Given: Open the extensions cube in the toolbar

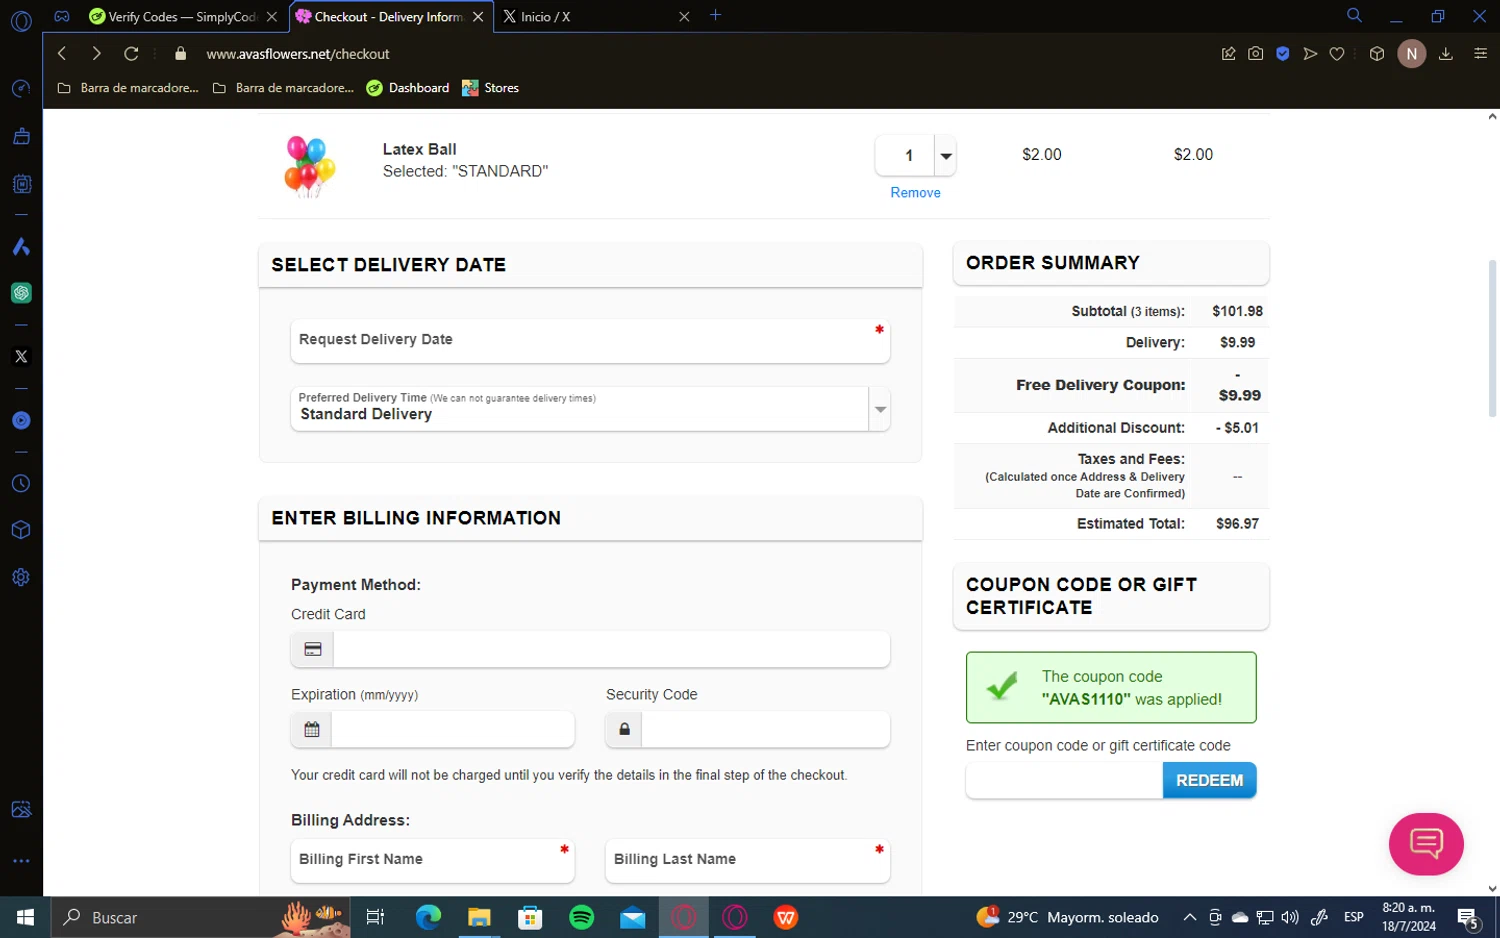Looking at the screenshot, I should pos(1377,54).
